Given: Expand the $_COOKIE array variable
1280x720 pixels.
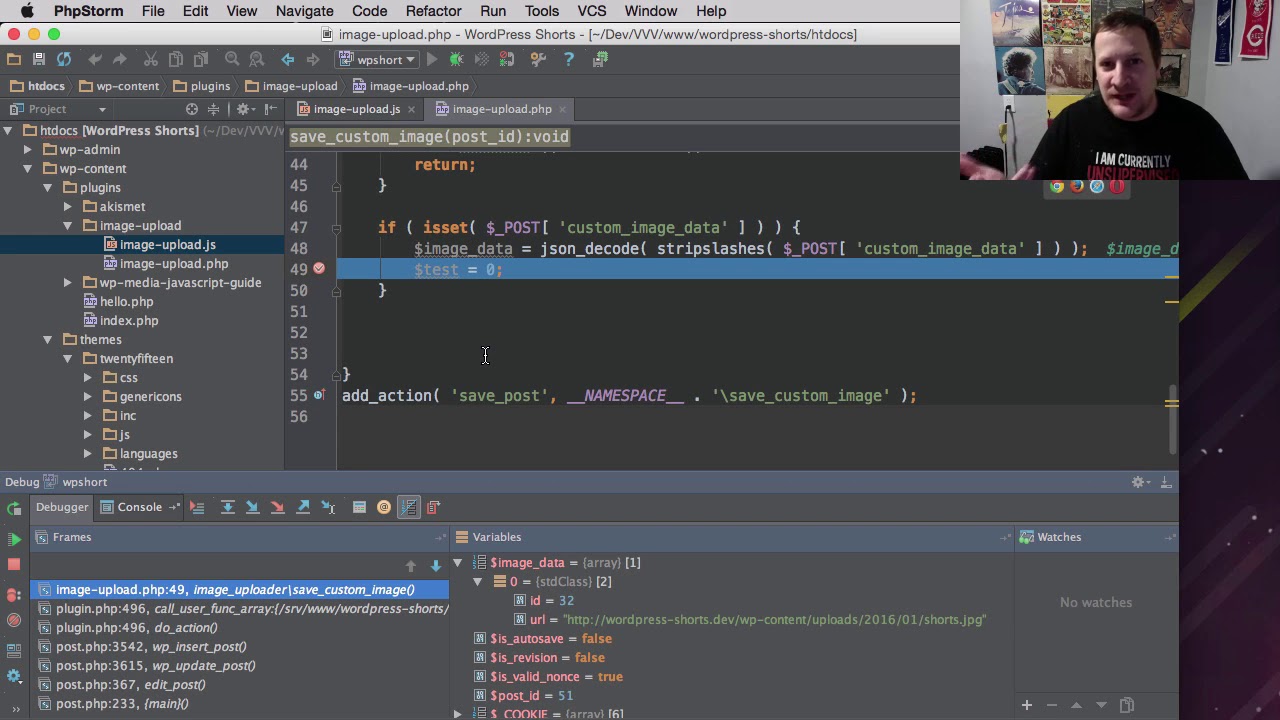Looking at the screenshot, I should [458, 714].
